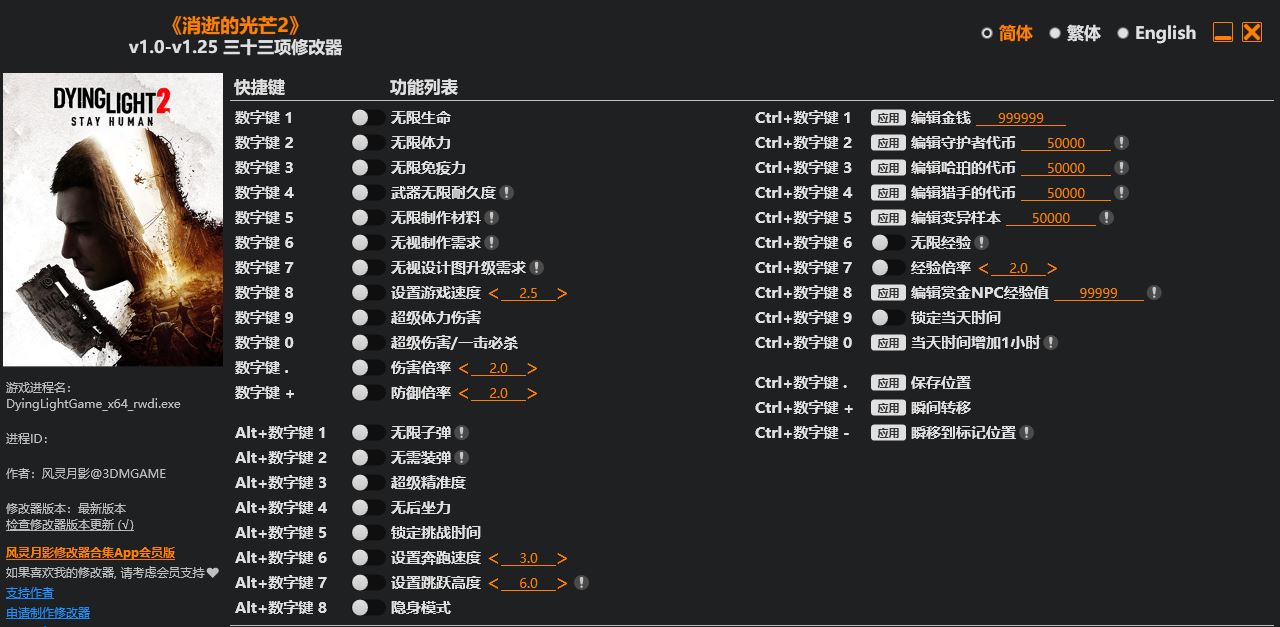This screenshot has height=627, width=1280.
Task: Click info icon next to 当天时间增加1小时
Action: [x=1051, y=343]
